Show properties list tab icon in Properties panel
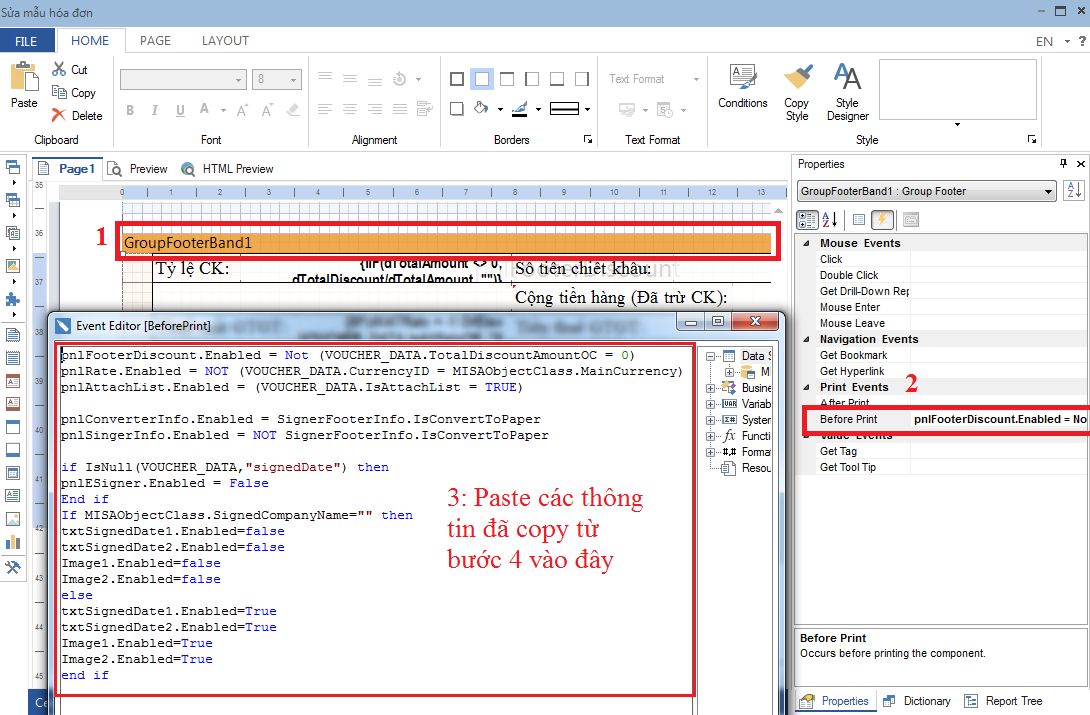Screen dimensions: 1090x715 859,220
